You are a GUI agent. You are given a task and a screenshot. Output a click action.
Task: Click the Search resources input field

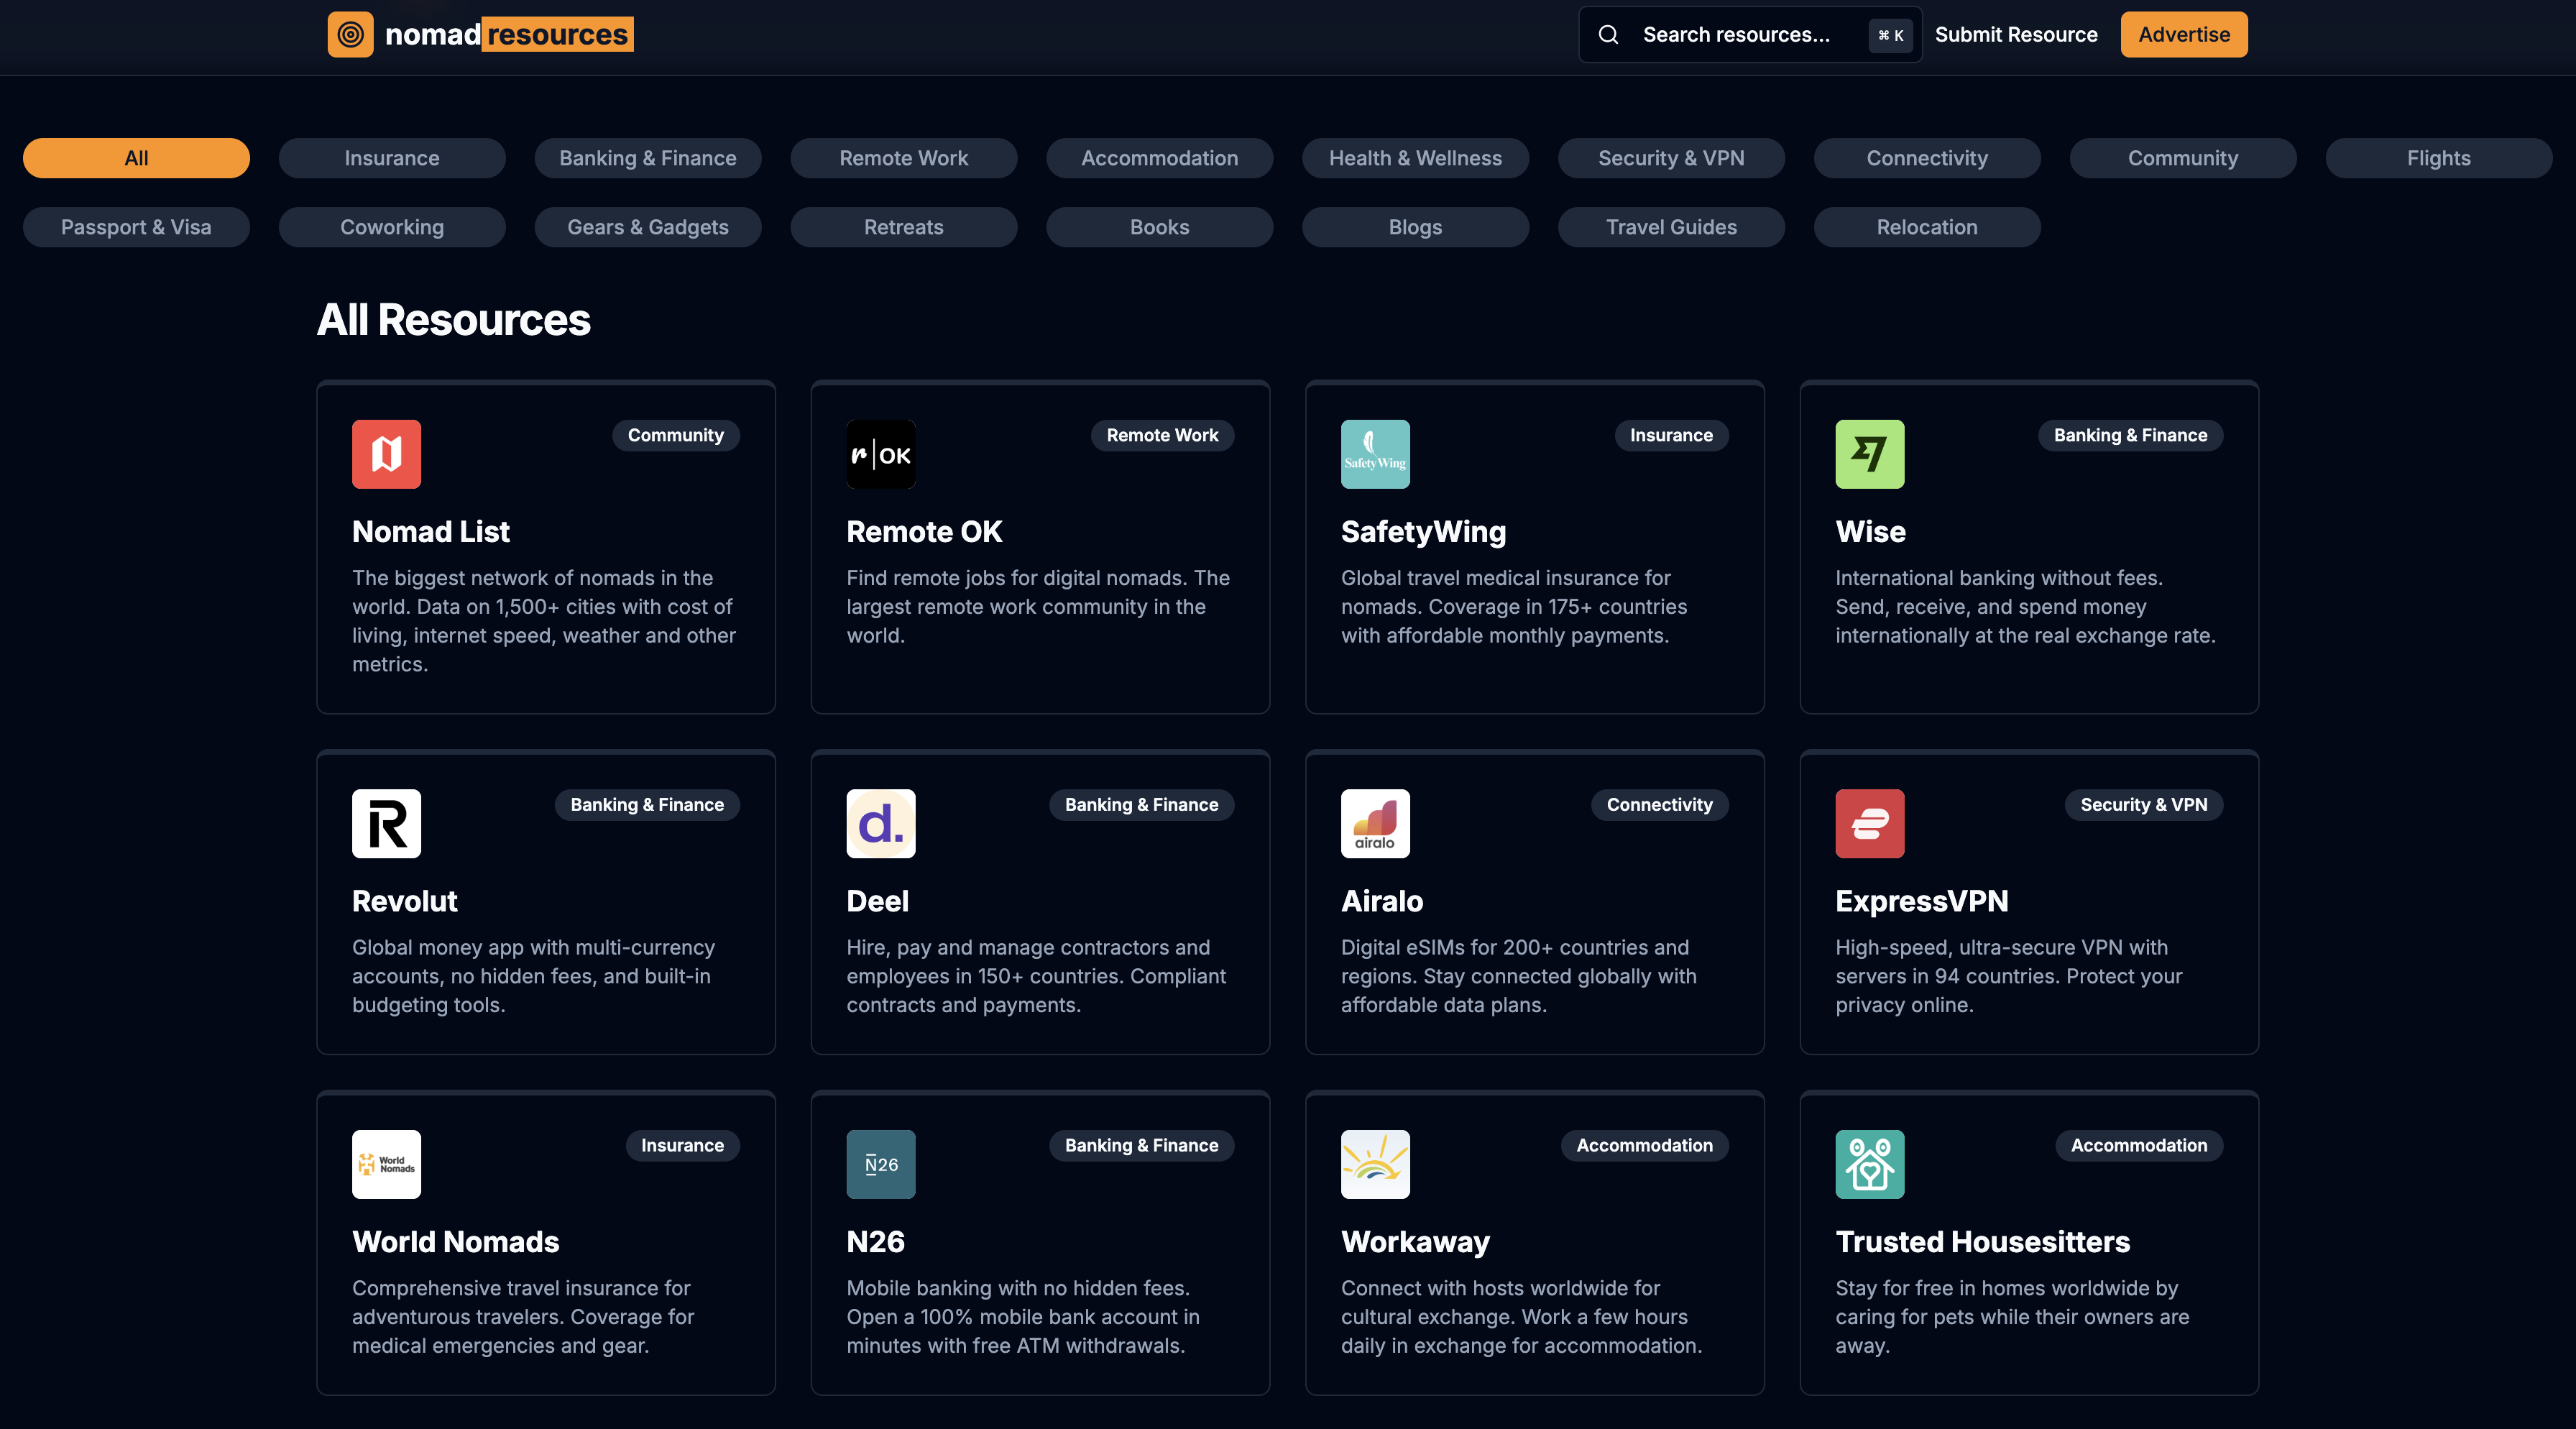coord(1750,35)
